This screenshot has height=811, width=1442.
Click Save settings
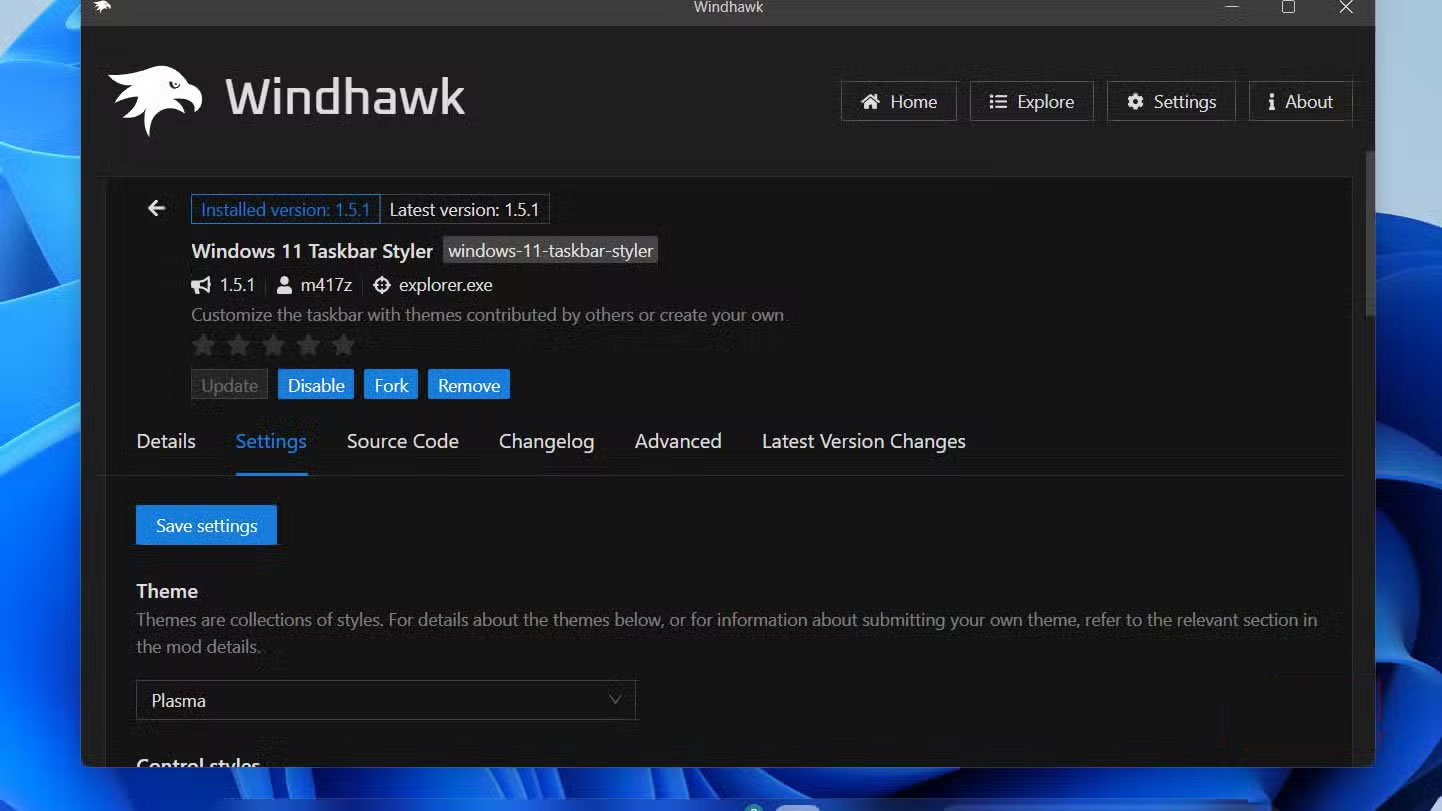tap(205, 524)
